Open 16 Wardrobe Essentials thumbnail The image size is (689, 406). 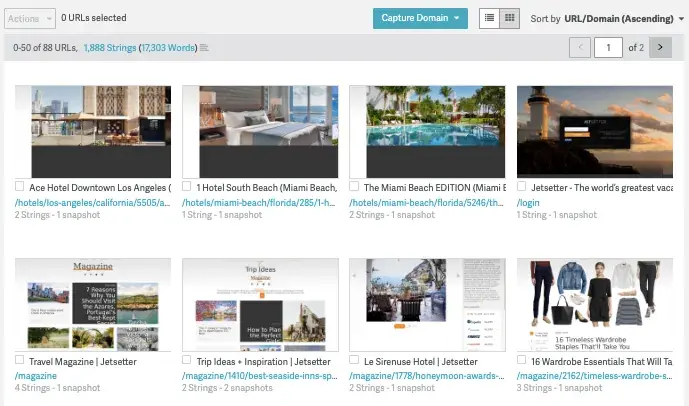coord(595,305)
